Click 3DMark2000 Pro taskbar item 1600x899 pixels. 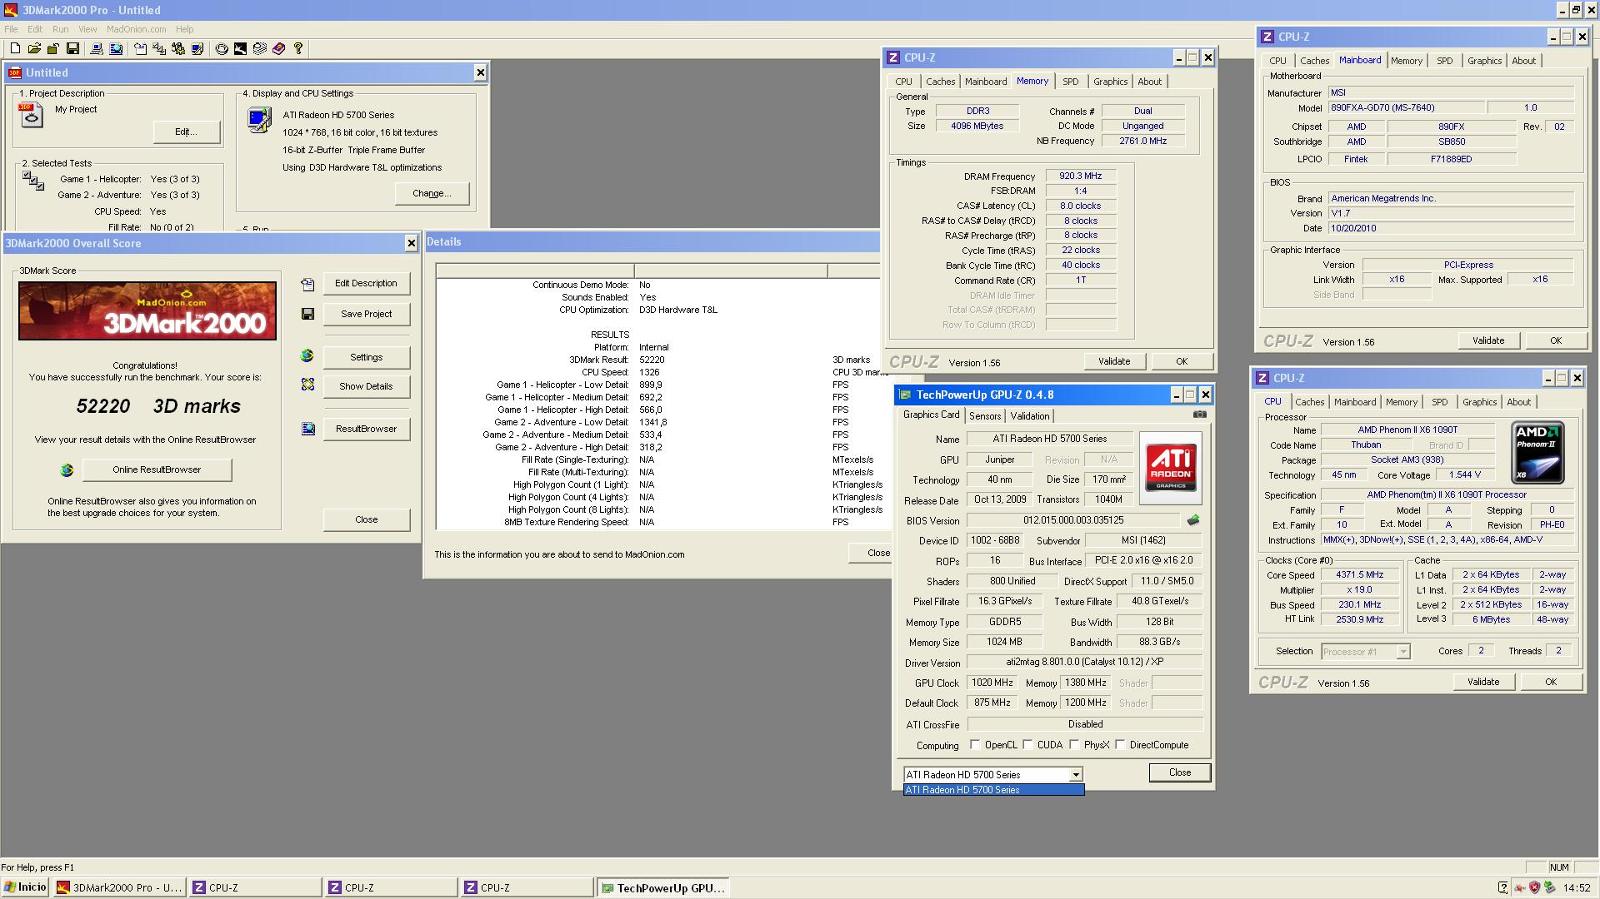(x=119, y=888)
